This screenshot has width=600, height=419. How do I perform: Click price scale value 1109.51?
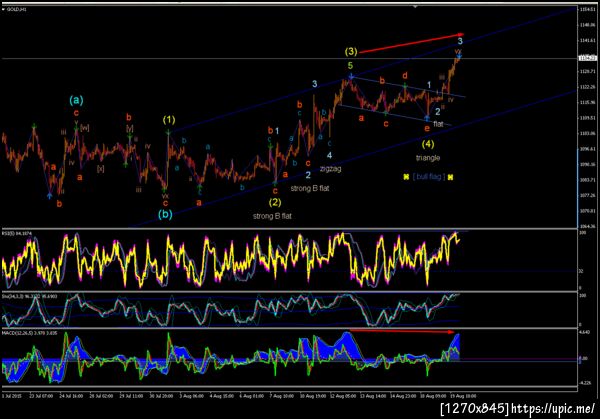(x=588, y=118)
